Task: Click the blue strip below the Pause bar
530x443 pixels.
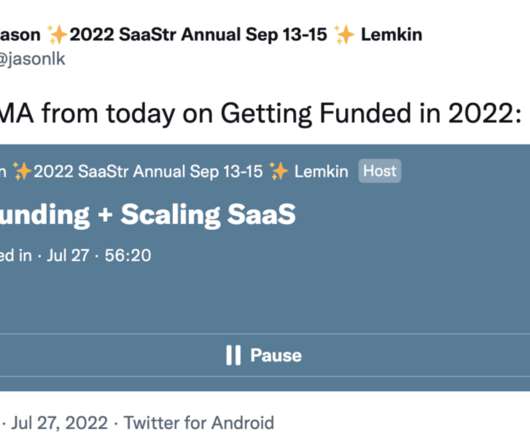Action: tap(265, 384)
